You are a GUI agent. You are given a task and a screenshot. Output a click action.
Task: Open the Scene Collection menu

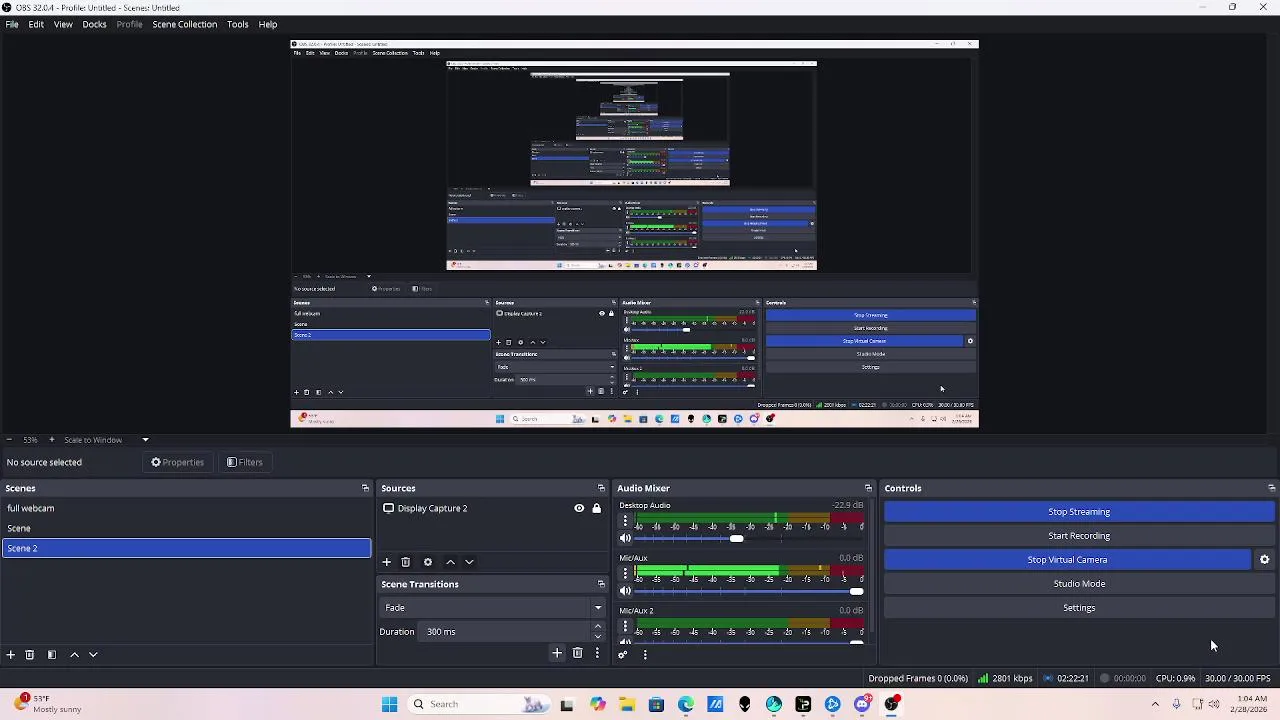click(184, 24)
